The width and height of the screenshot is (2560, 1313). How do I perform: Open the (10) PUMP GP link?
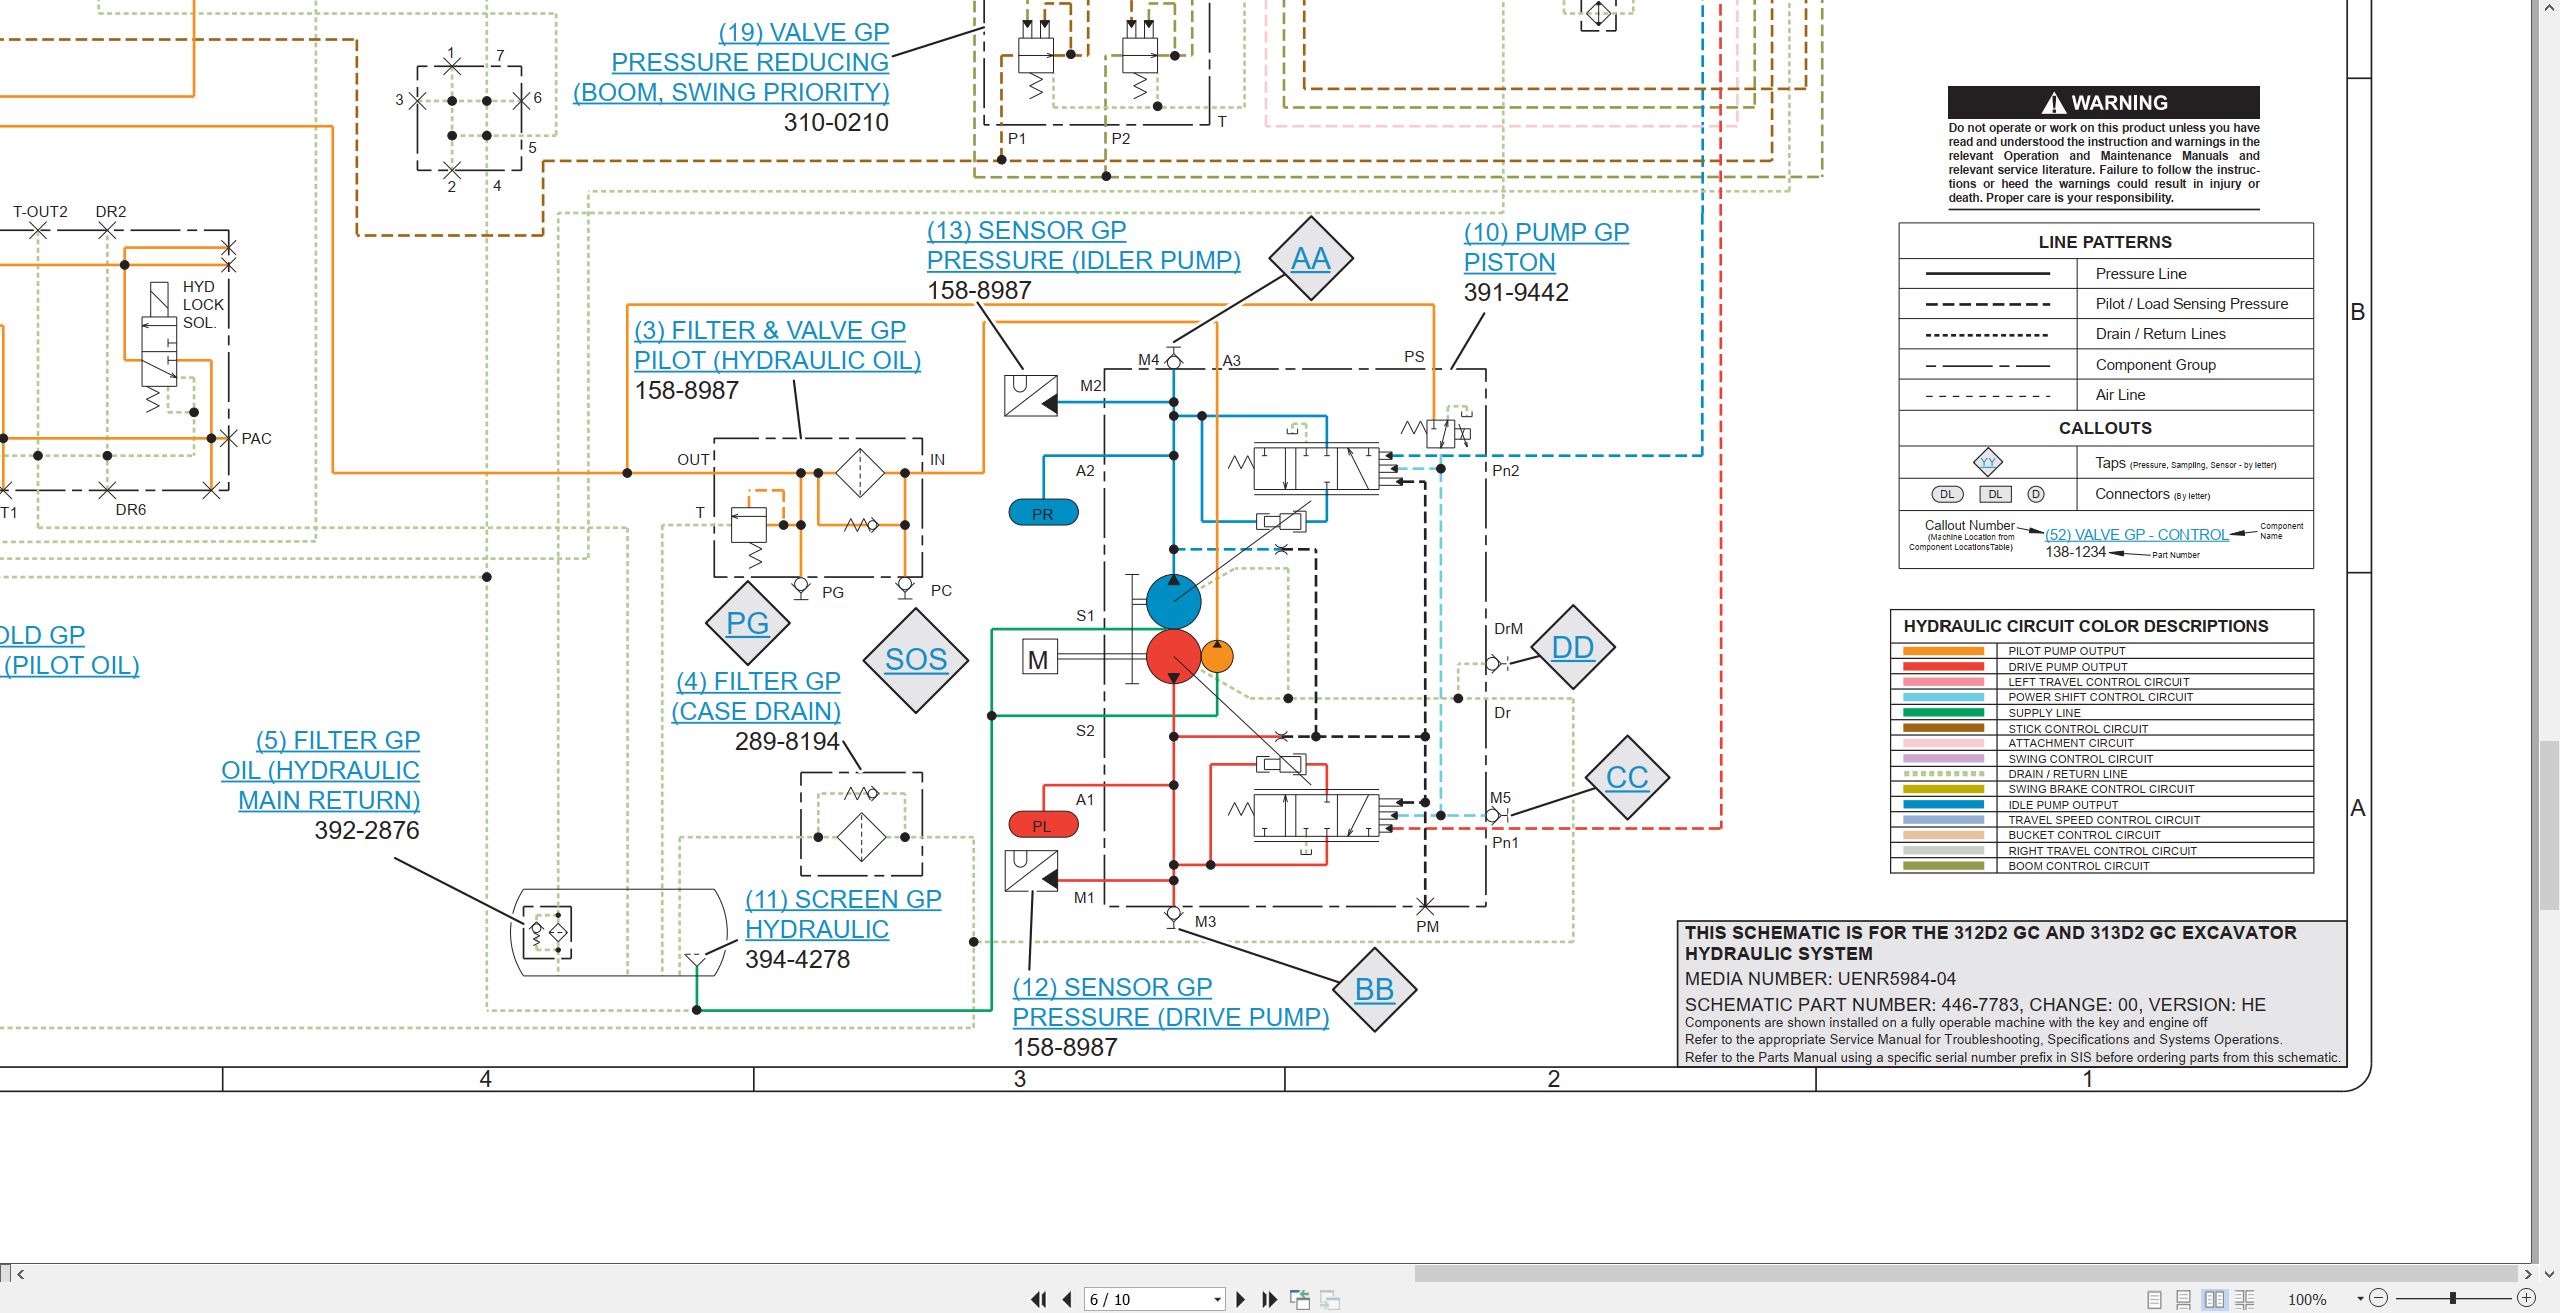(x=1546, y=247)
